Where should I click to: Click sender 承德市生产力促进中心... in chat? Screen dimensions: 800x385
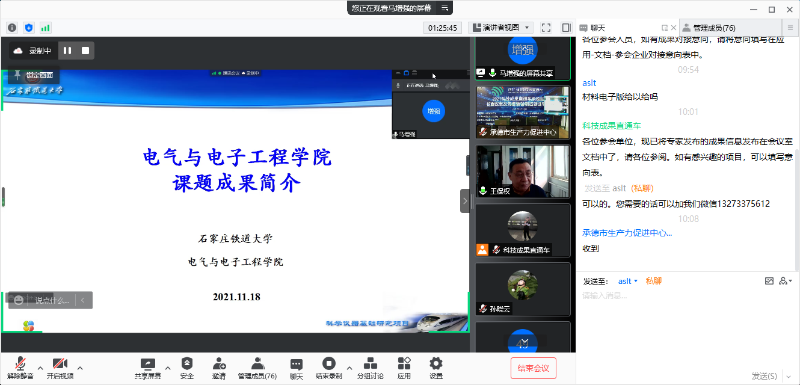click(627, 233)
